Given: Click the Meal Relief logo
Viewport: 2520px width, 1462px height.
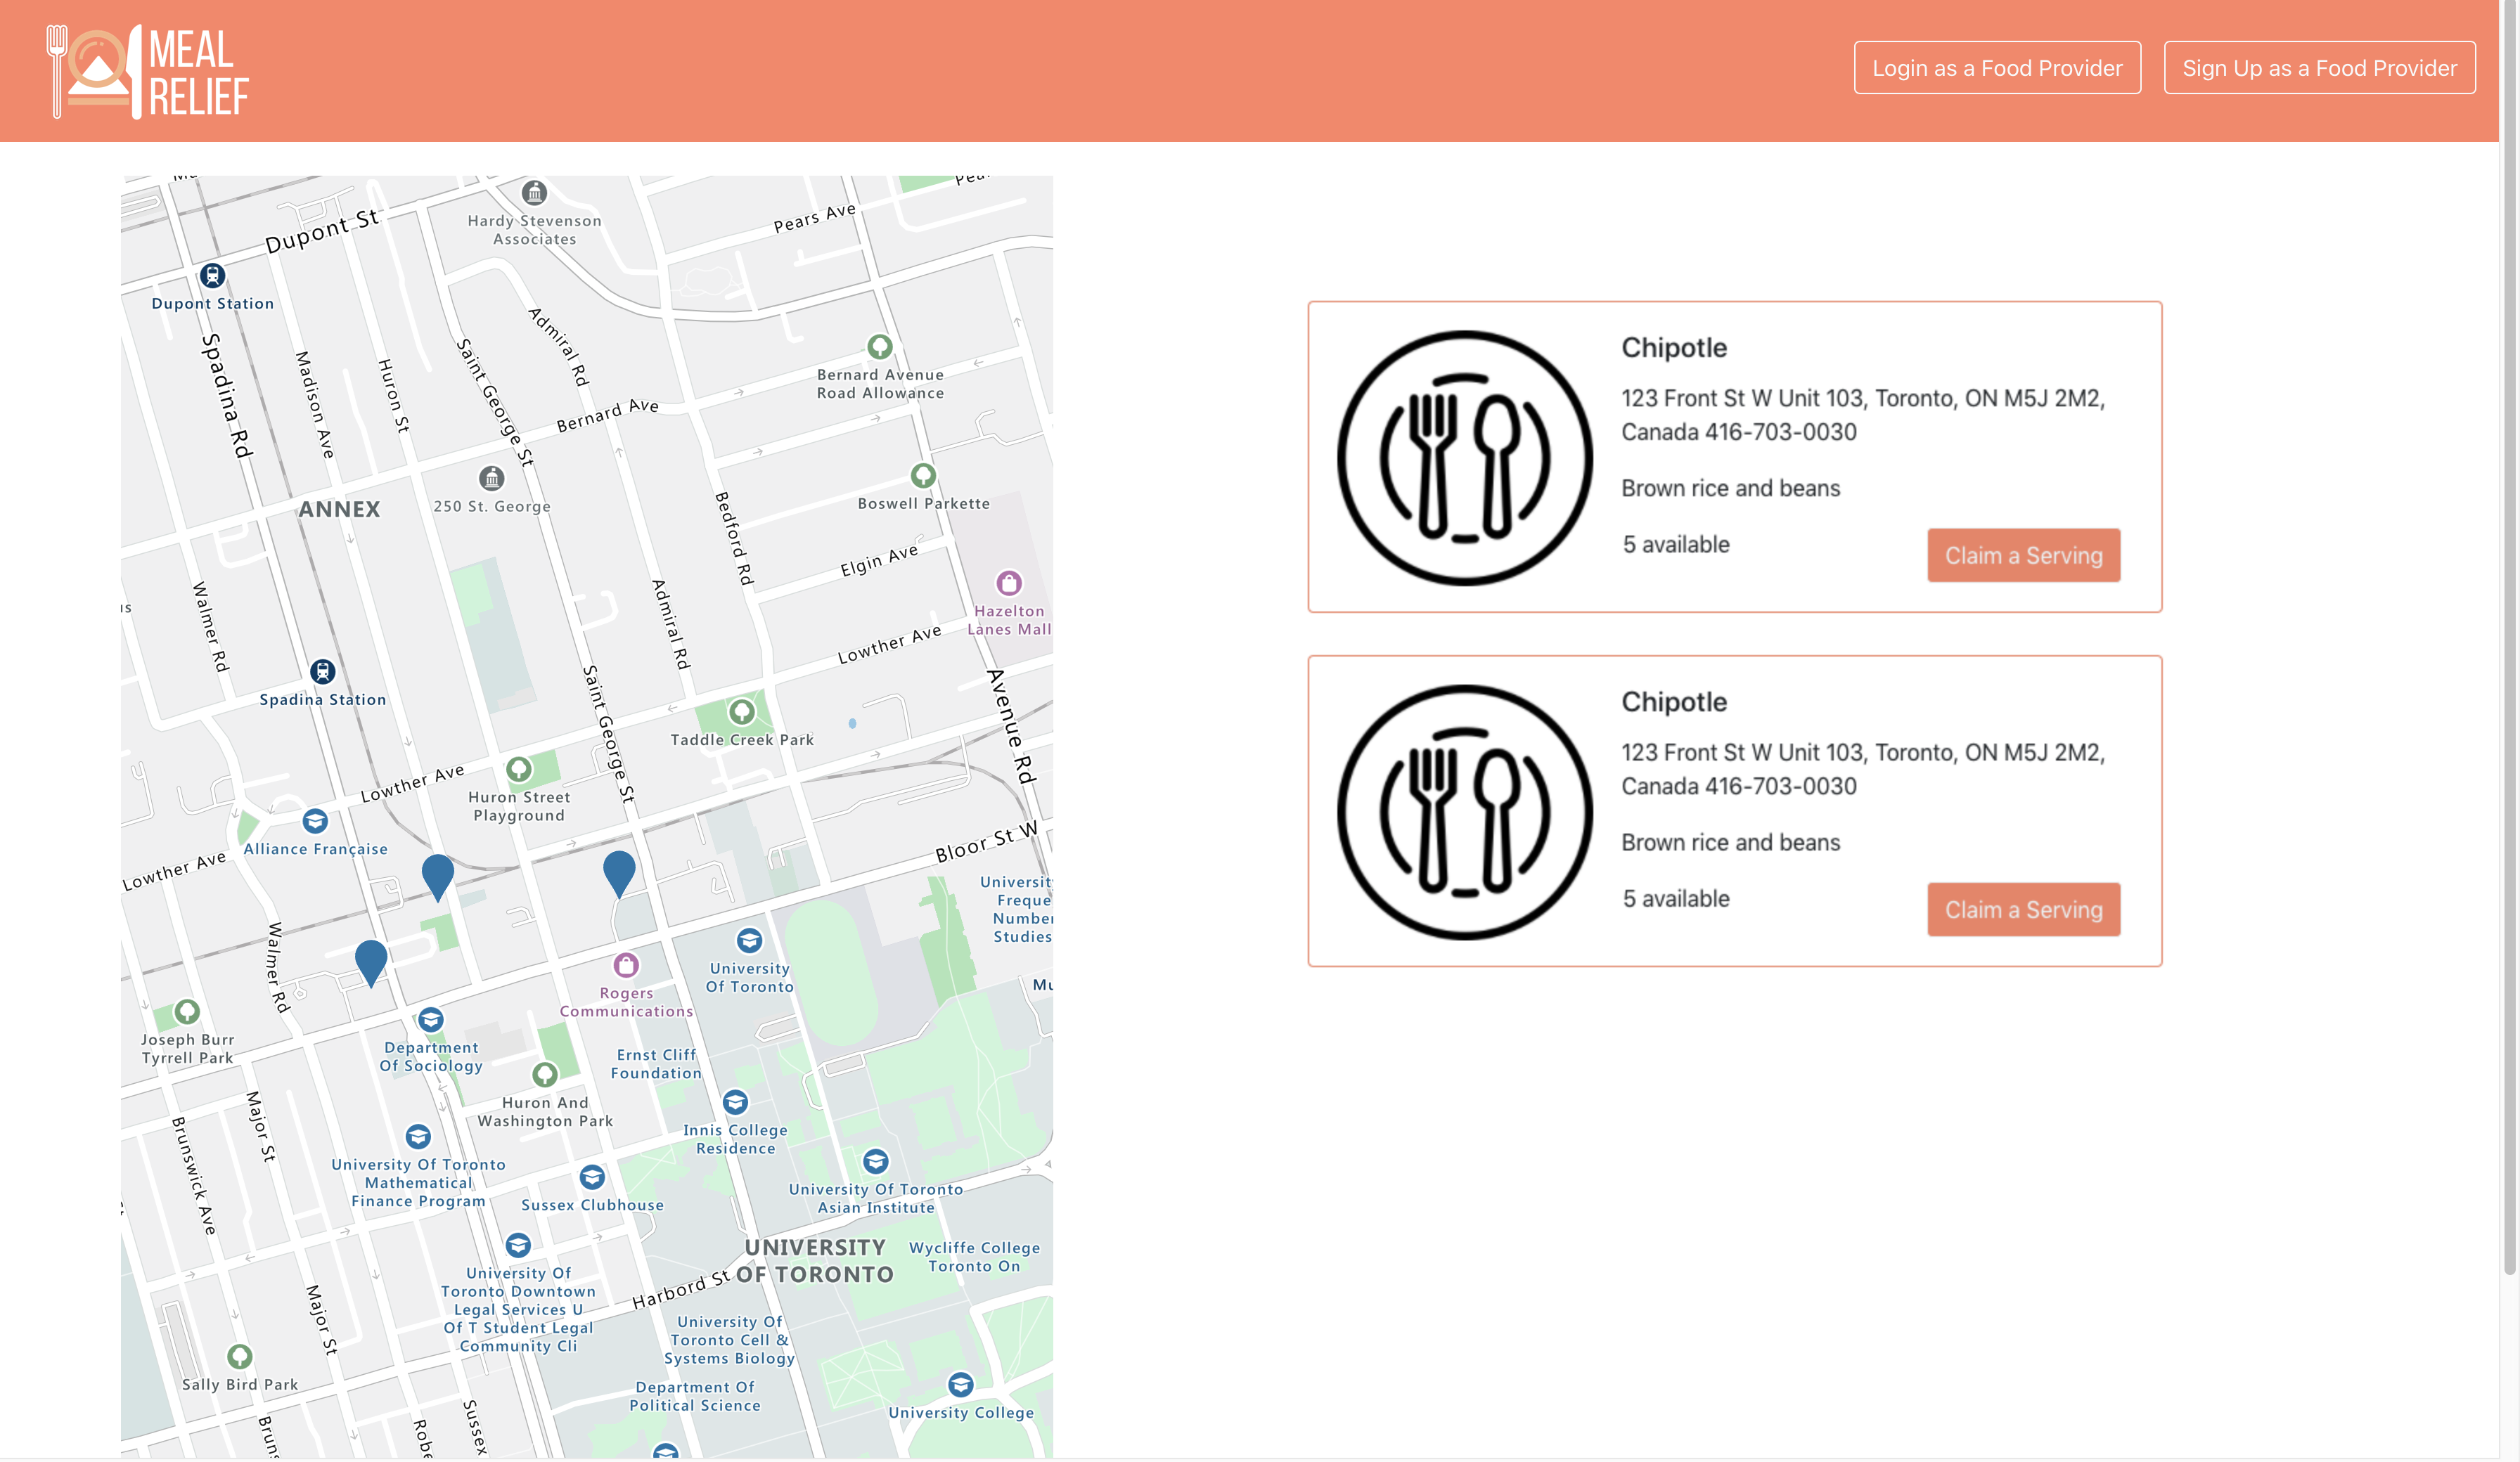Looking at the screenshot, I should click(148, 72).
